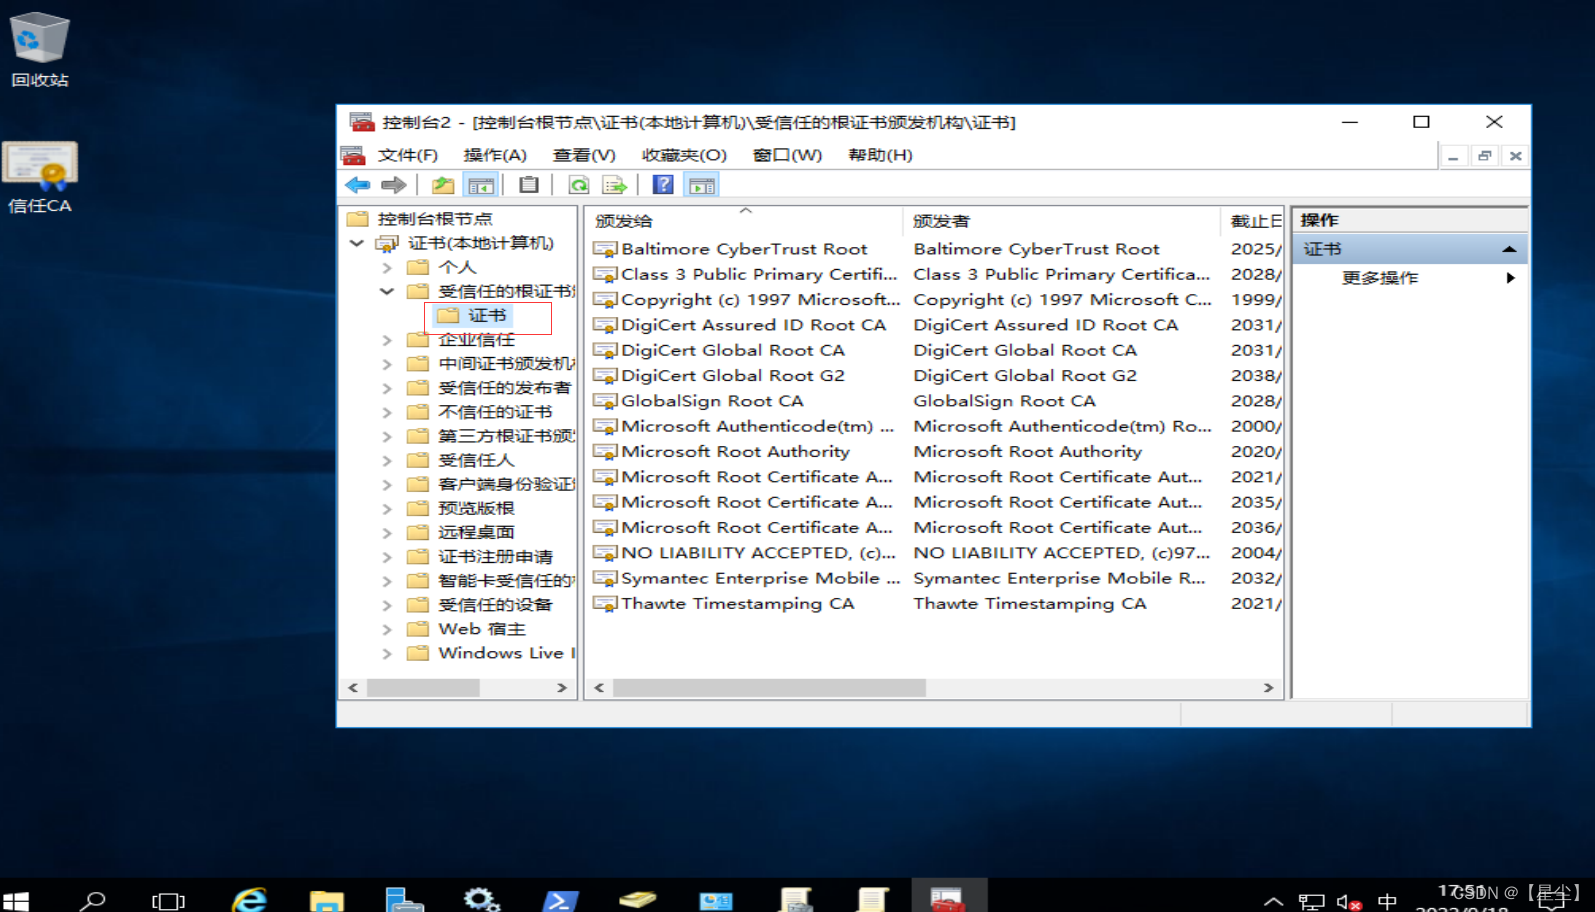Image resolution: width=1595 pixels, height=912 pixels.
Task: Click certificate list scrollbar right arrow
Action: tap(1268, 688)
